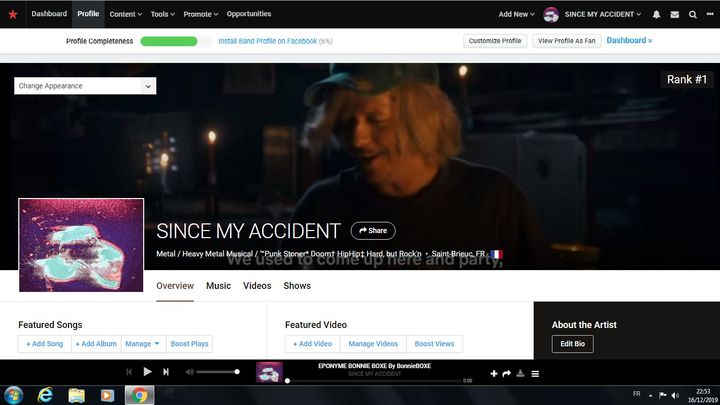The height and width of the screenshot is (405, 720).
Task: Open File Explorer from taskbar
Action: (76, 395)
